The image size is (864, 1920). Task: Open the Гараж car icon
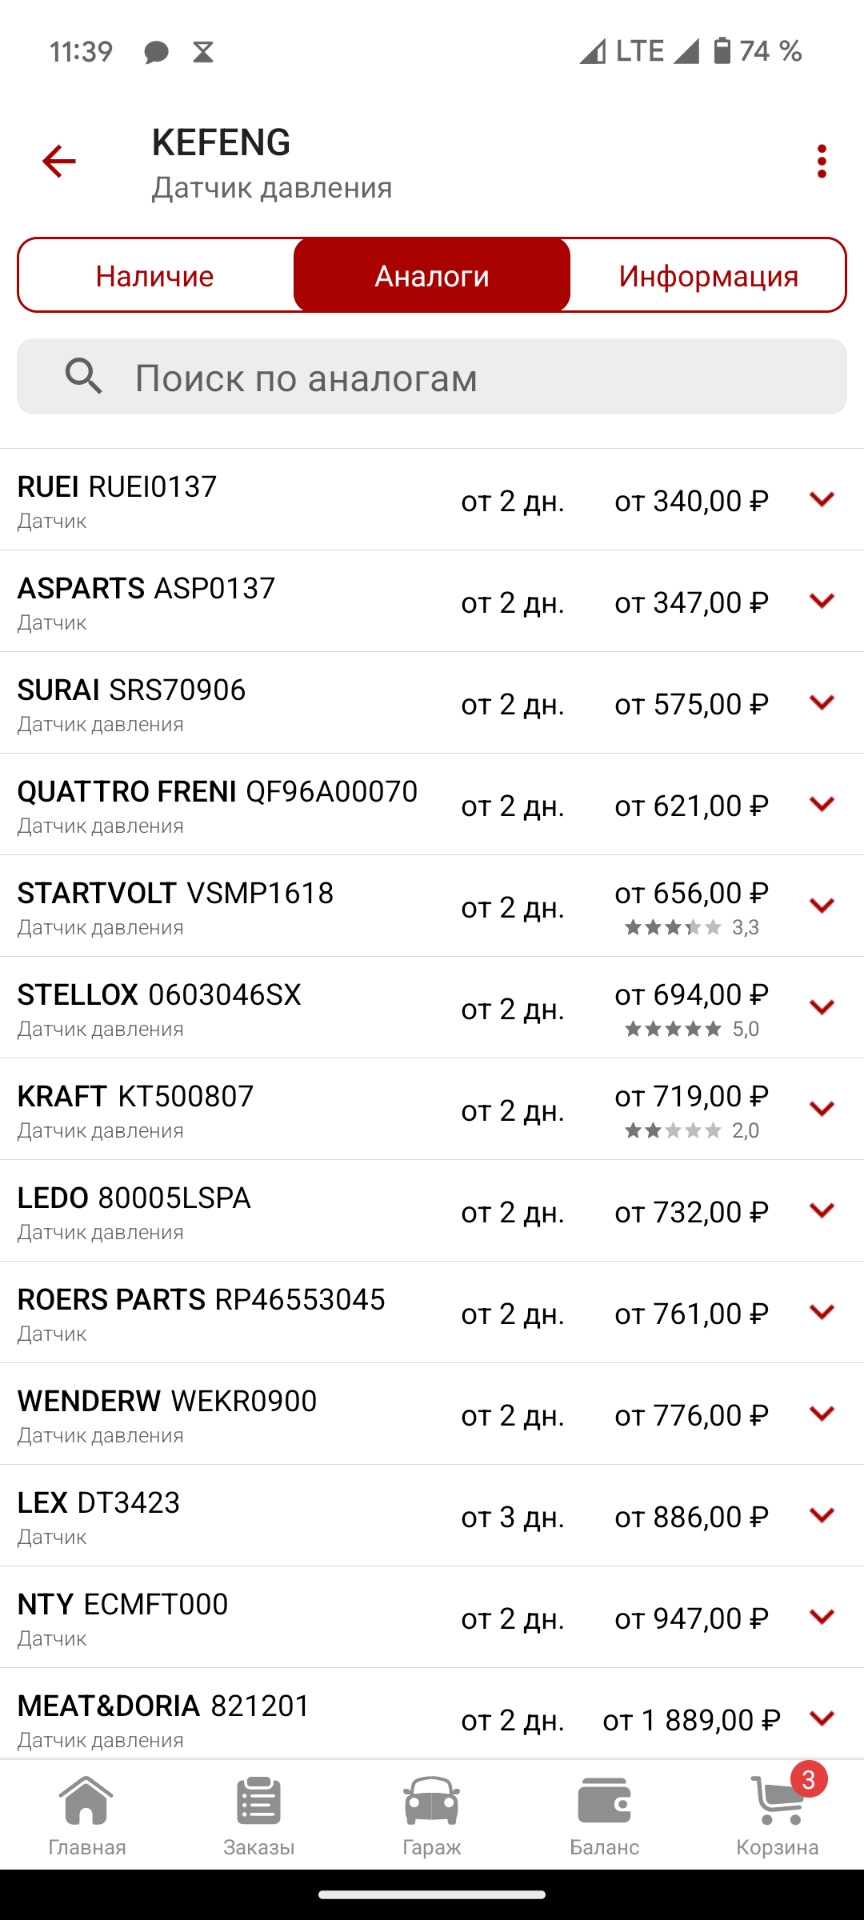(431, 1816)
